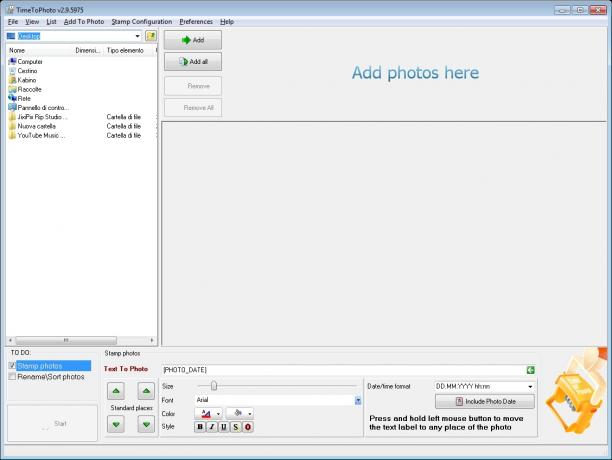Toggle the Stamp photos checkbox
This screenshot has height=460, width=612.
(12, 366)
